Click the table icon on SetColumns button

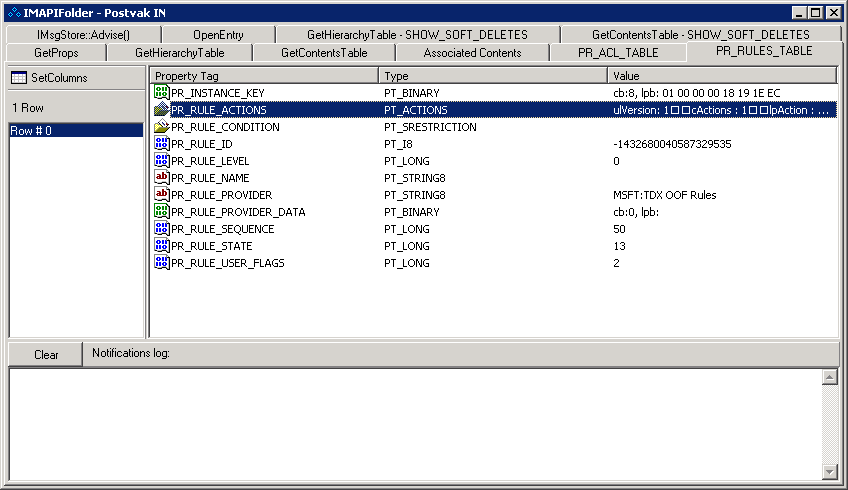(19, 77)
